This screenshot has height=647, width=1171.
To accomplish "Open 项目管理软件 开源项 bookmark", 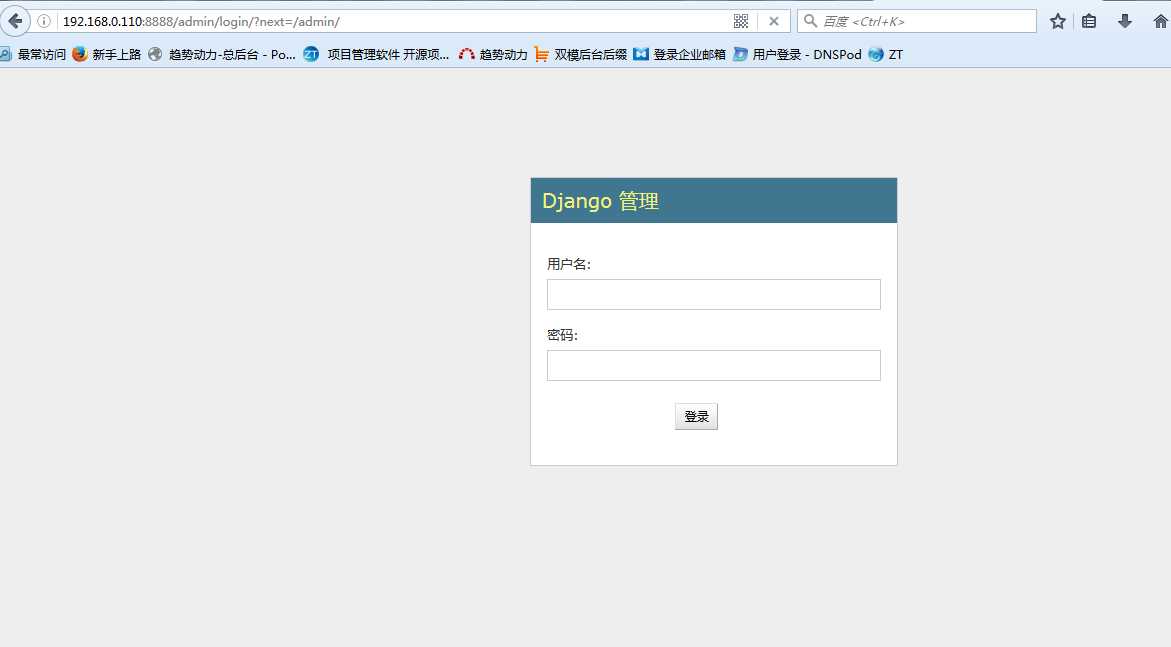I will pos(376,54).
